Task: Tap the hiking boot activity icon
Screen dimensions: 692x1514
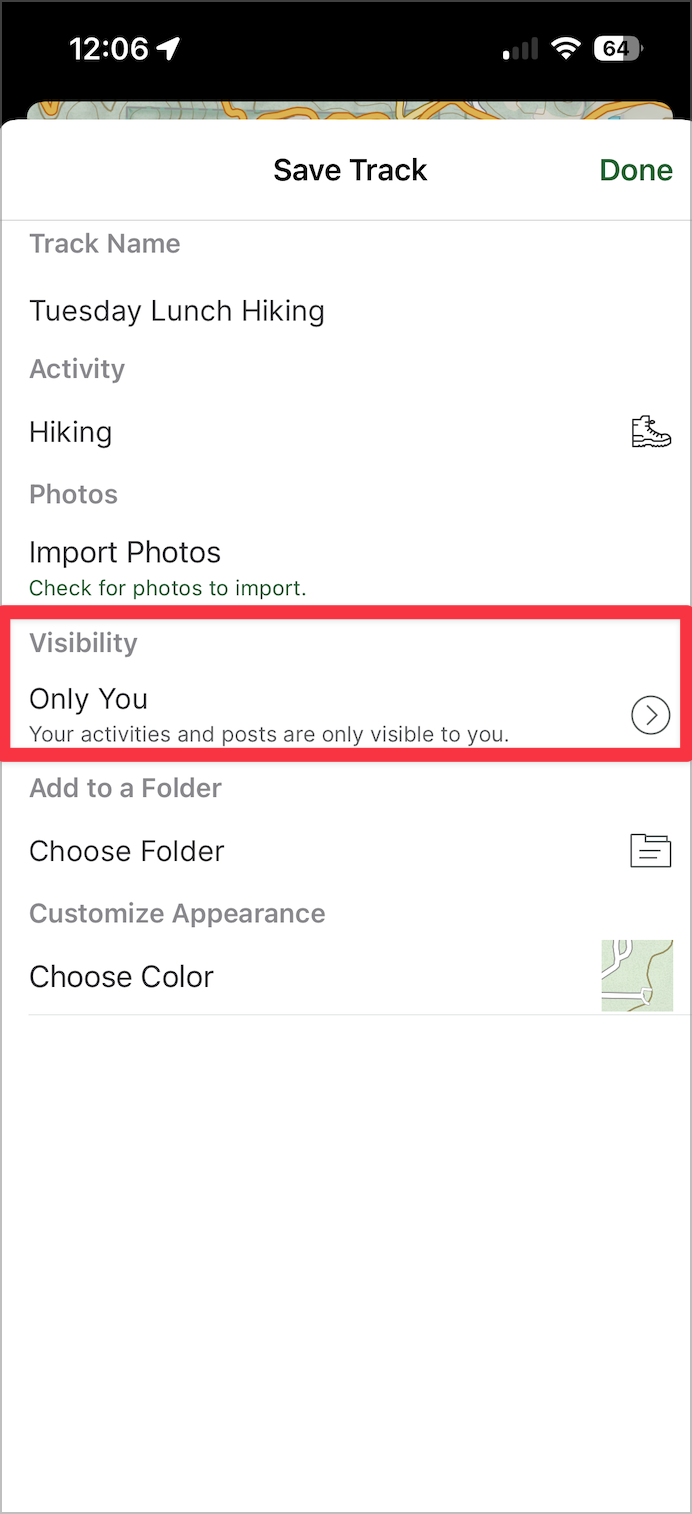Action: (651, 432)
